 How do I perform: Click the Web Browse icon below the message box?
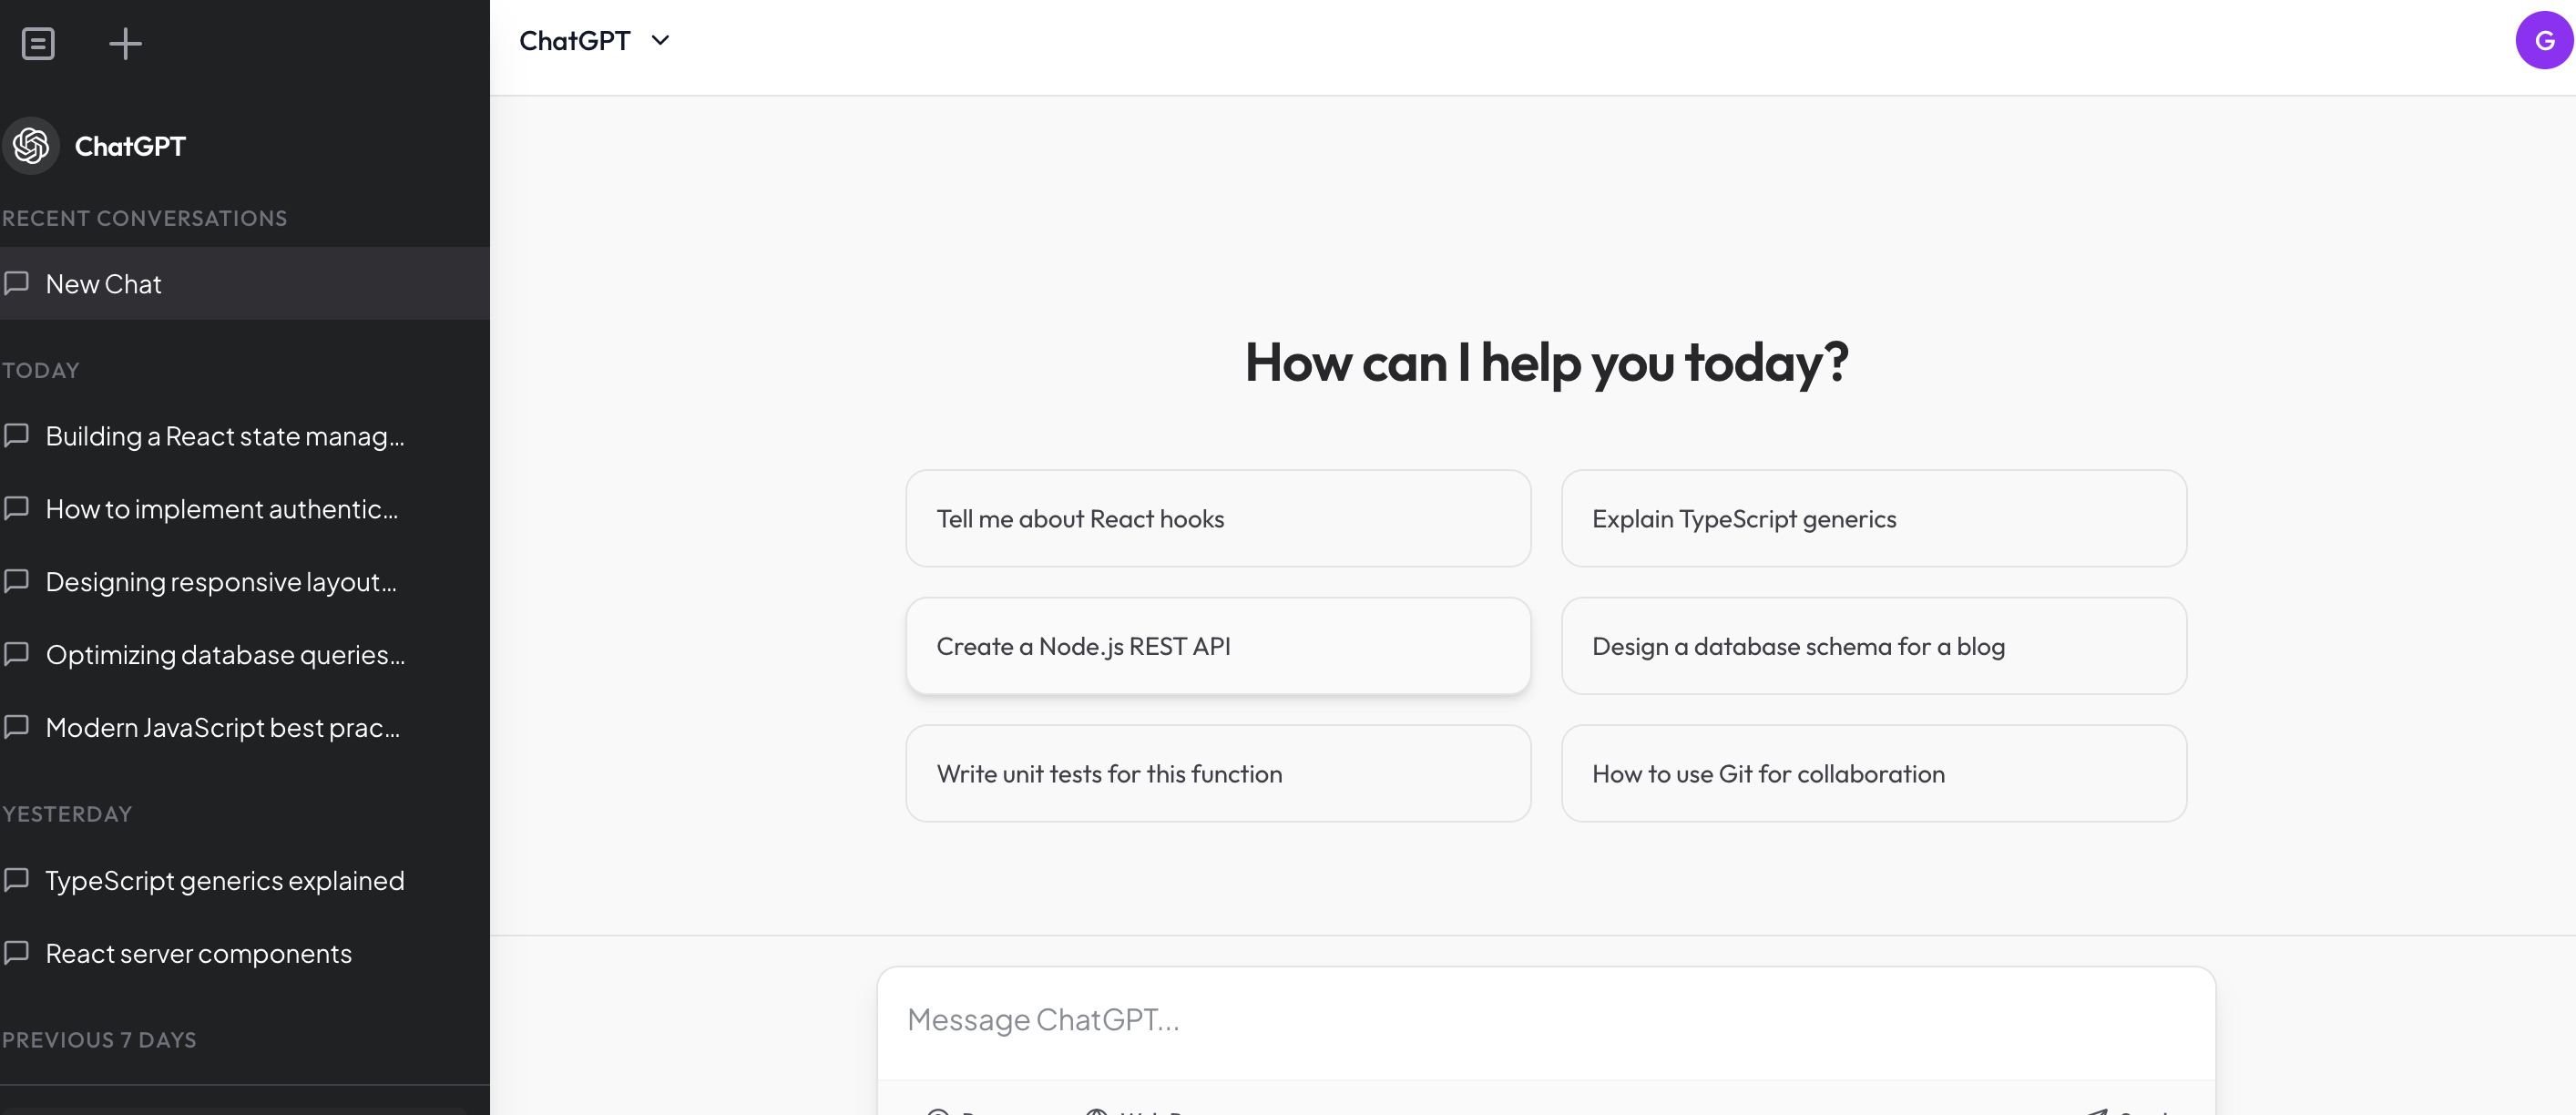tap(1097, 1112)
